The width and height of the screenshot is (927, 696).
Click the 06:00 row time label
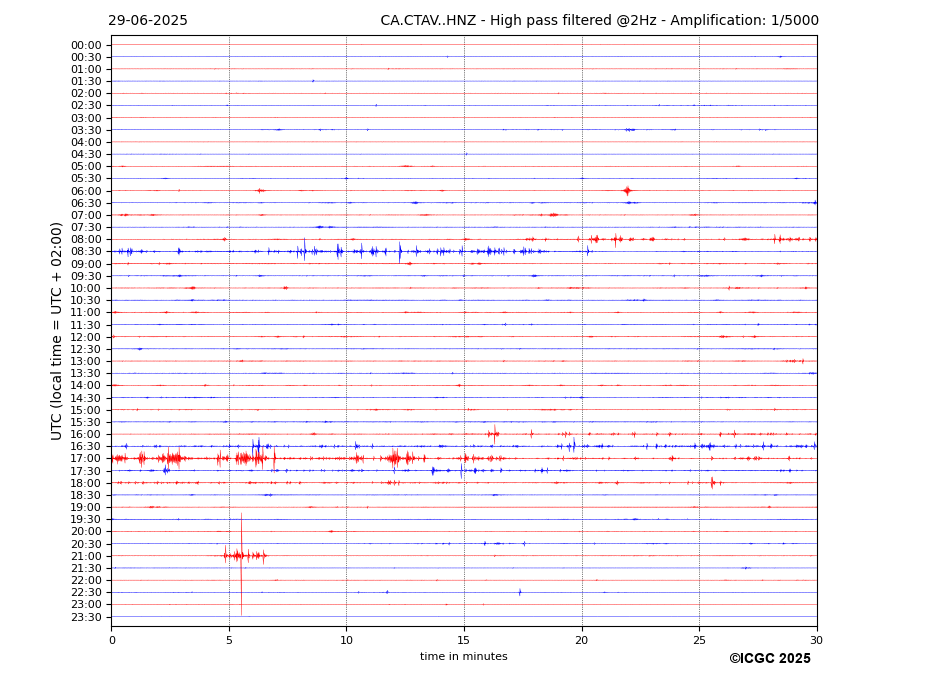pyautogui.click(x=86, y=191)
